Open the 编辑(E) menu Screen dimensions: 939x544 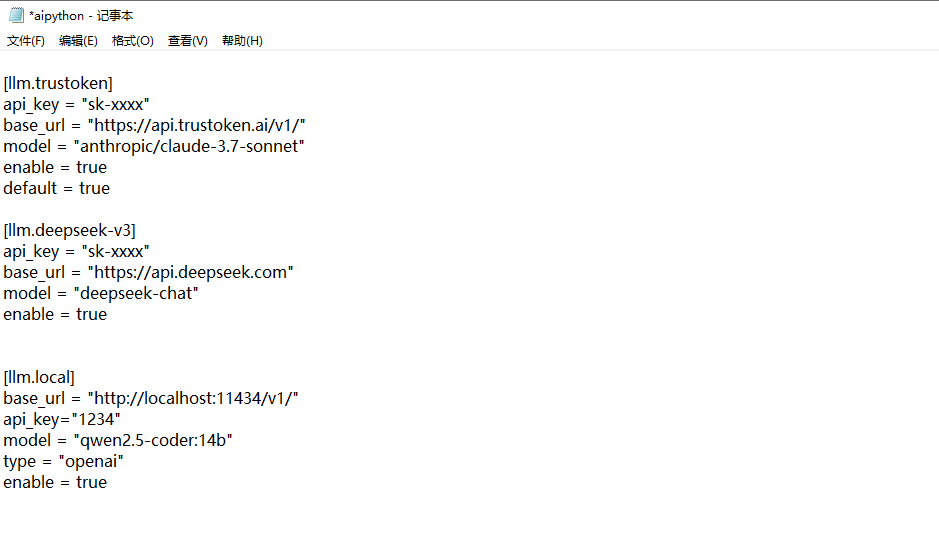(x=78, y=41)
